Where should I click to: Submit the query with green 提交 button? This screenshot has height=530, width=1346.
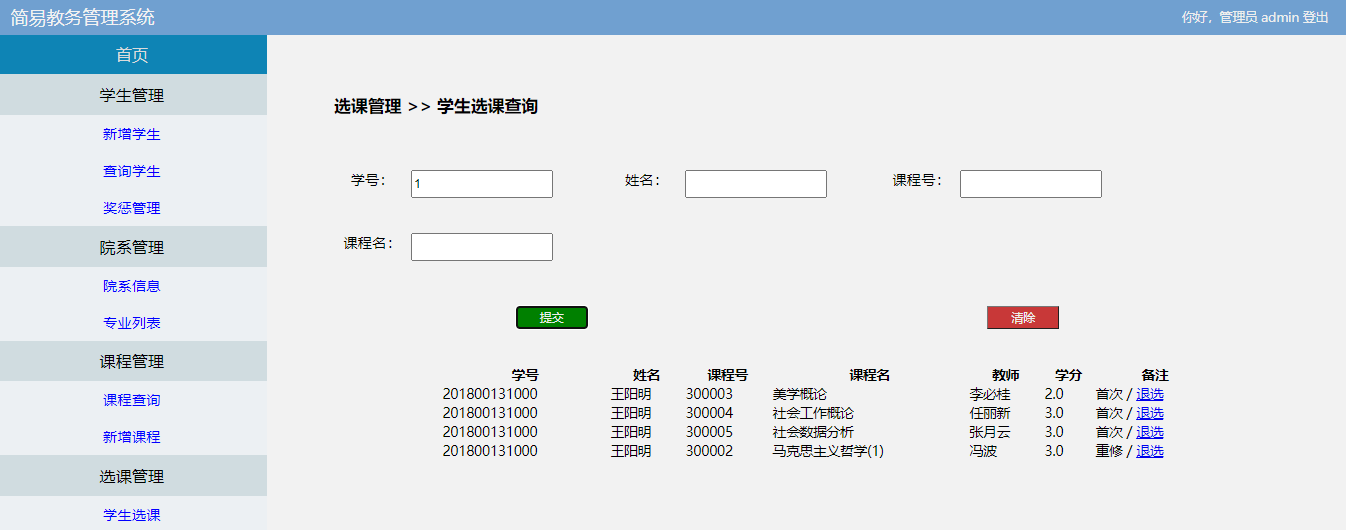[x=552, y=318]
